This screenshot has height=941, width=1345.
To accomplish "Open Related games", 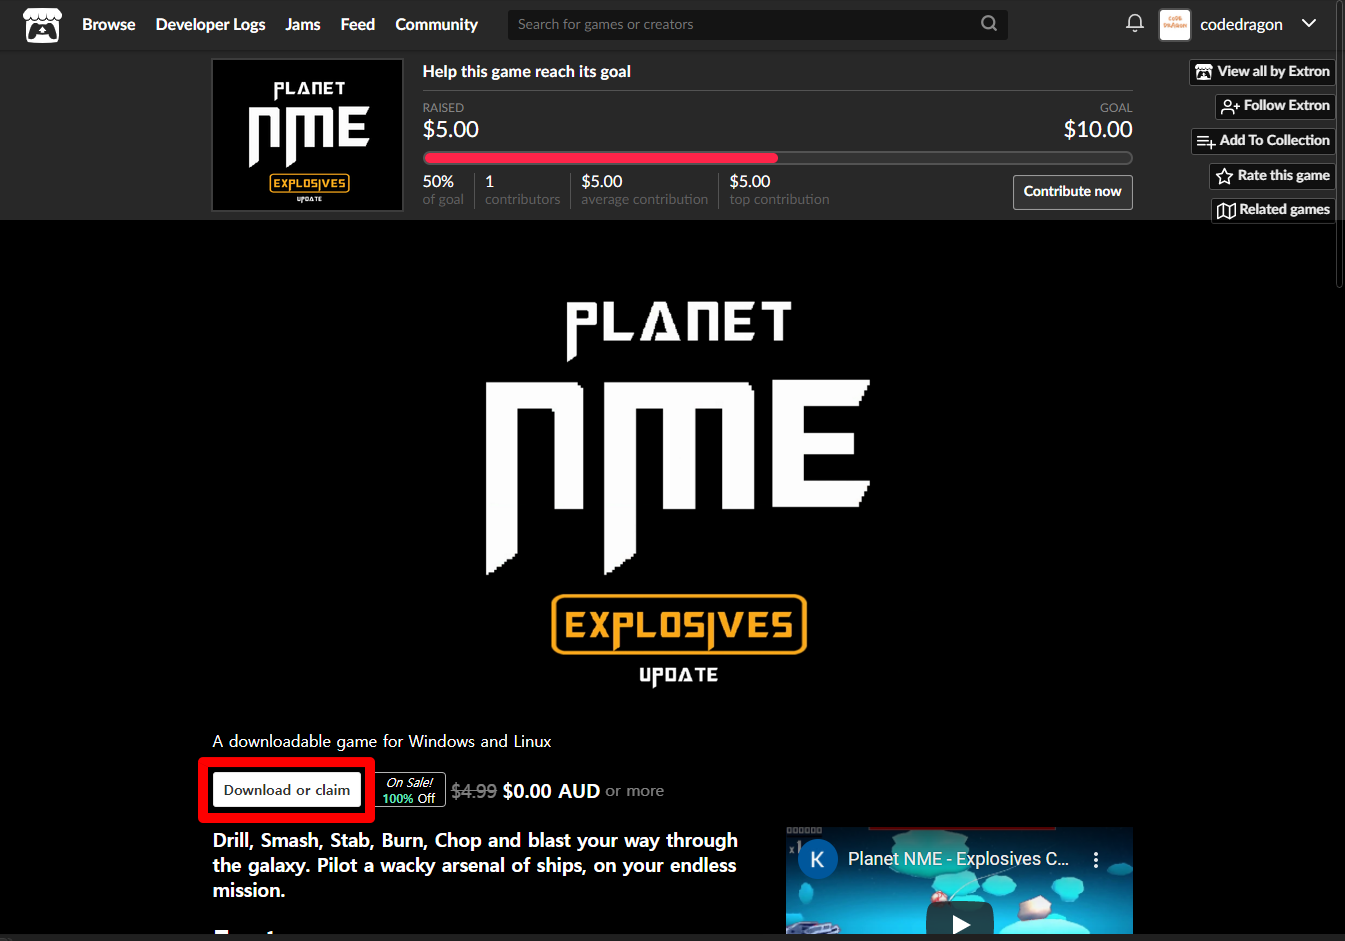I will [1273, 210].
